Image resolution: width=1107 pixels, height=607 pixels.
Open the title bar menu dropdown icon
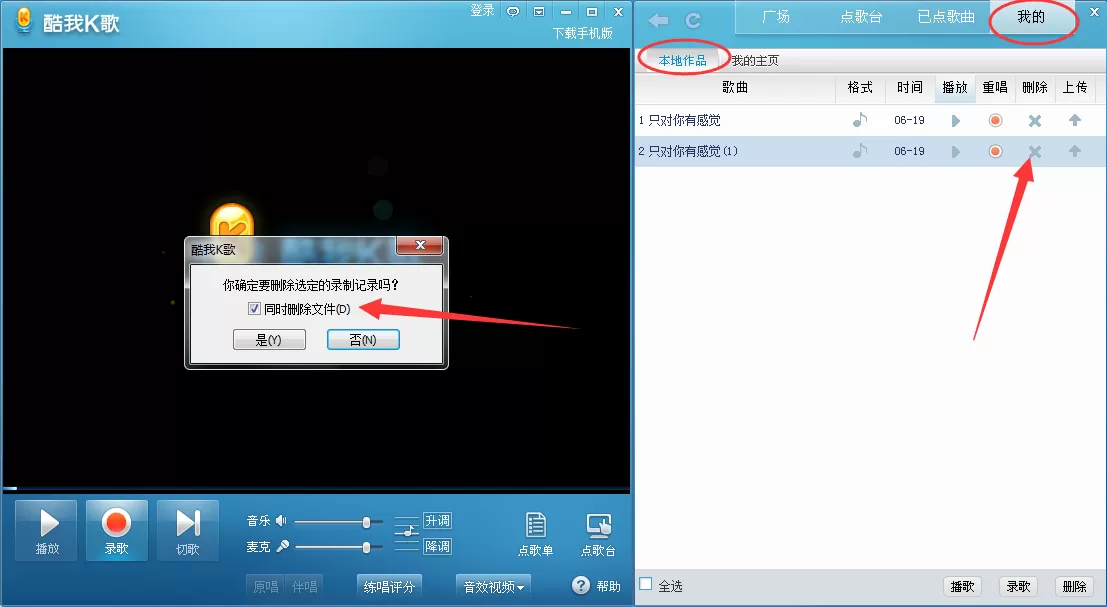click(539, 11)
